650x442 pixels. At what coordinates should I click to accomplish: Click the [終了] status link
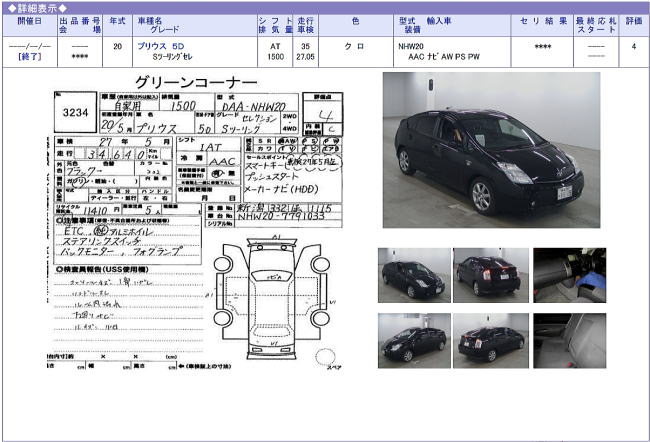coord(30,56)
